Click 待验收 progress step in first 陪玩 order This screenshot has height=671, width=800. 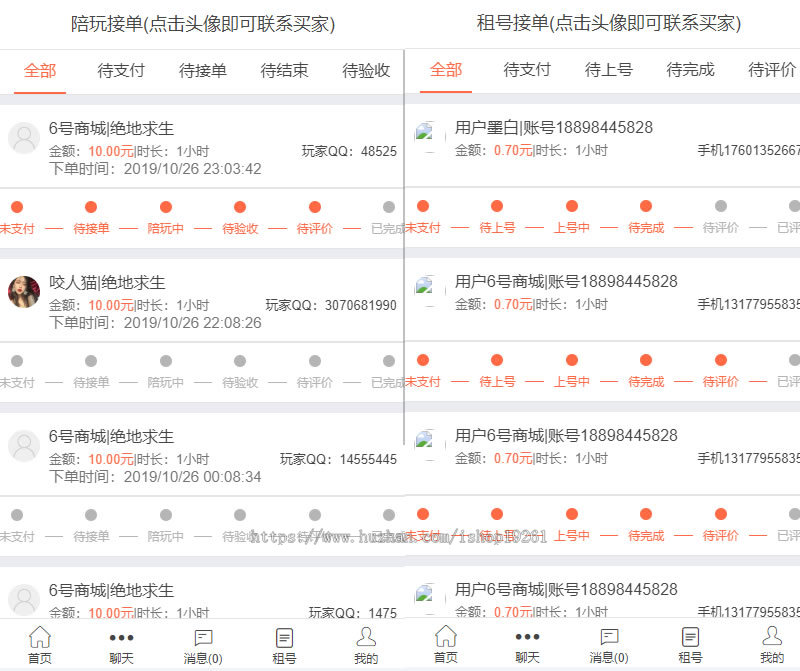point(240,218)
